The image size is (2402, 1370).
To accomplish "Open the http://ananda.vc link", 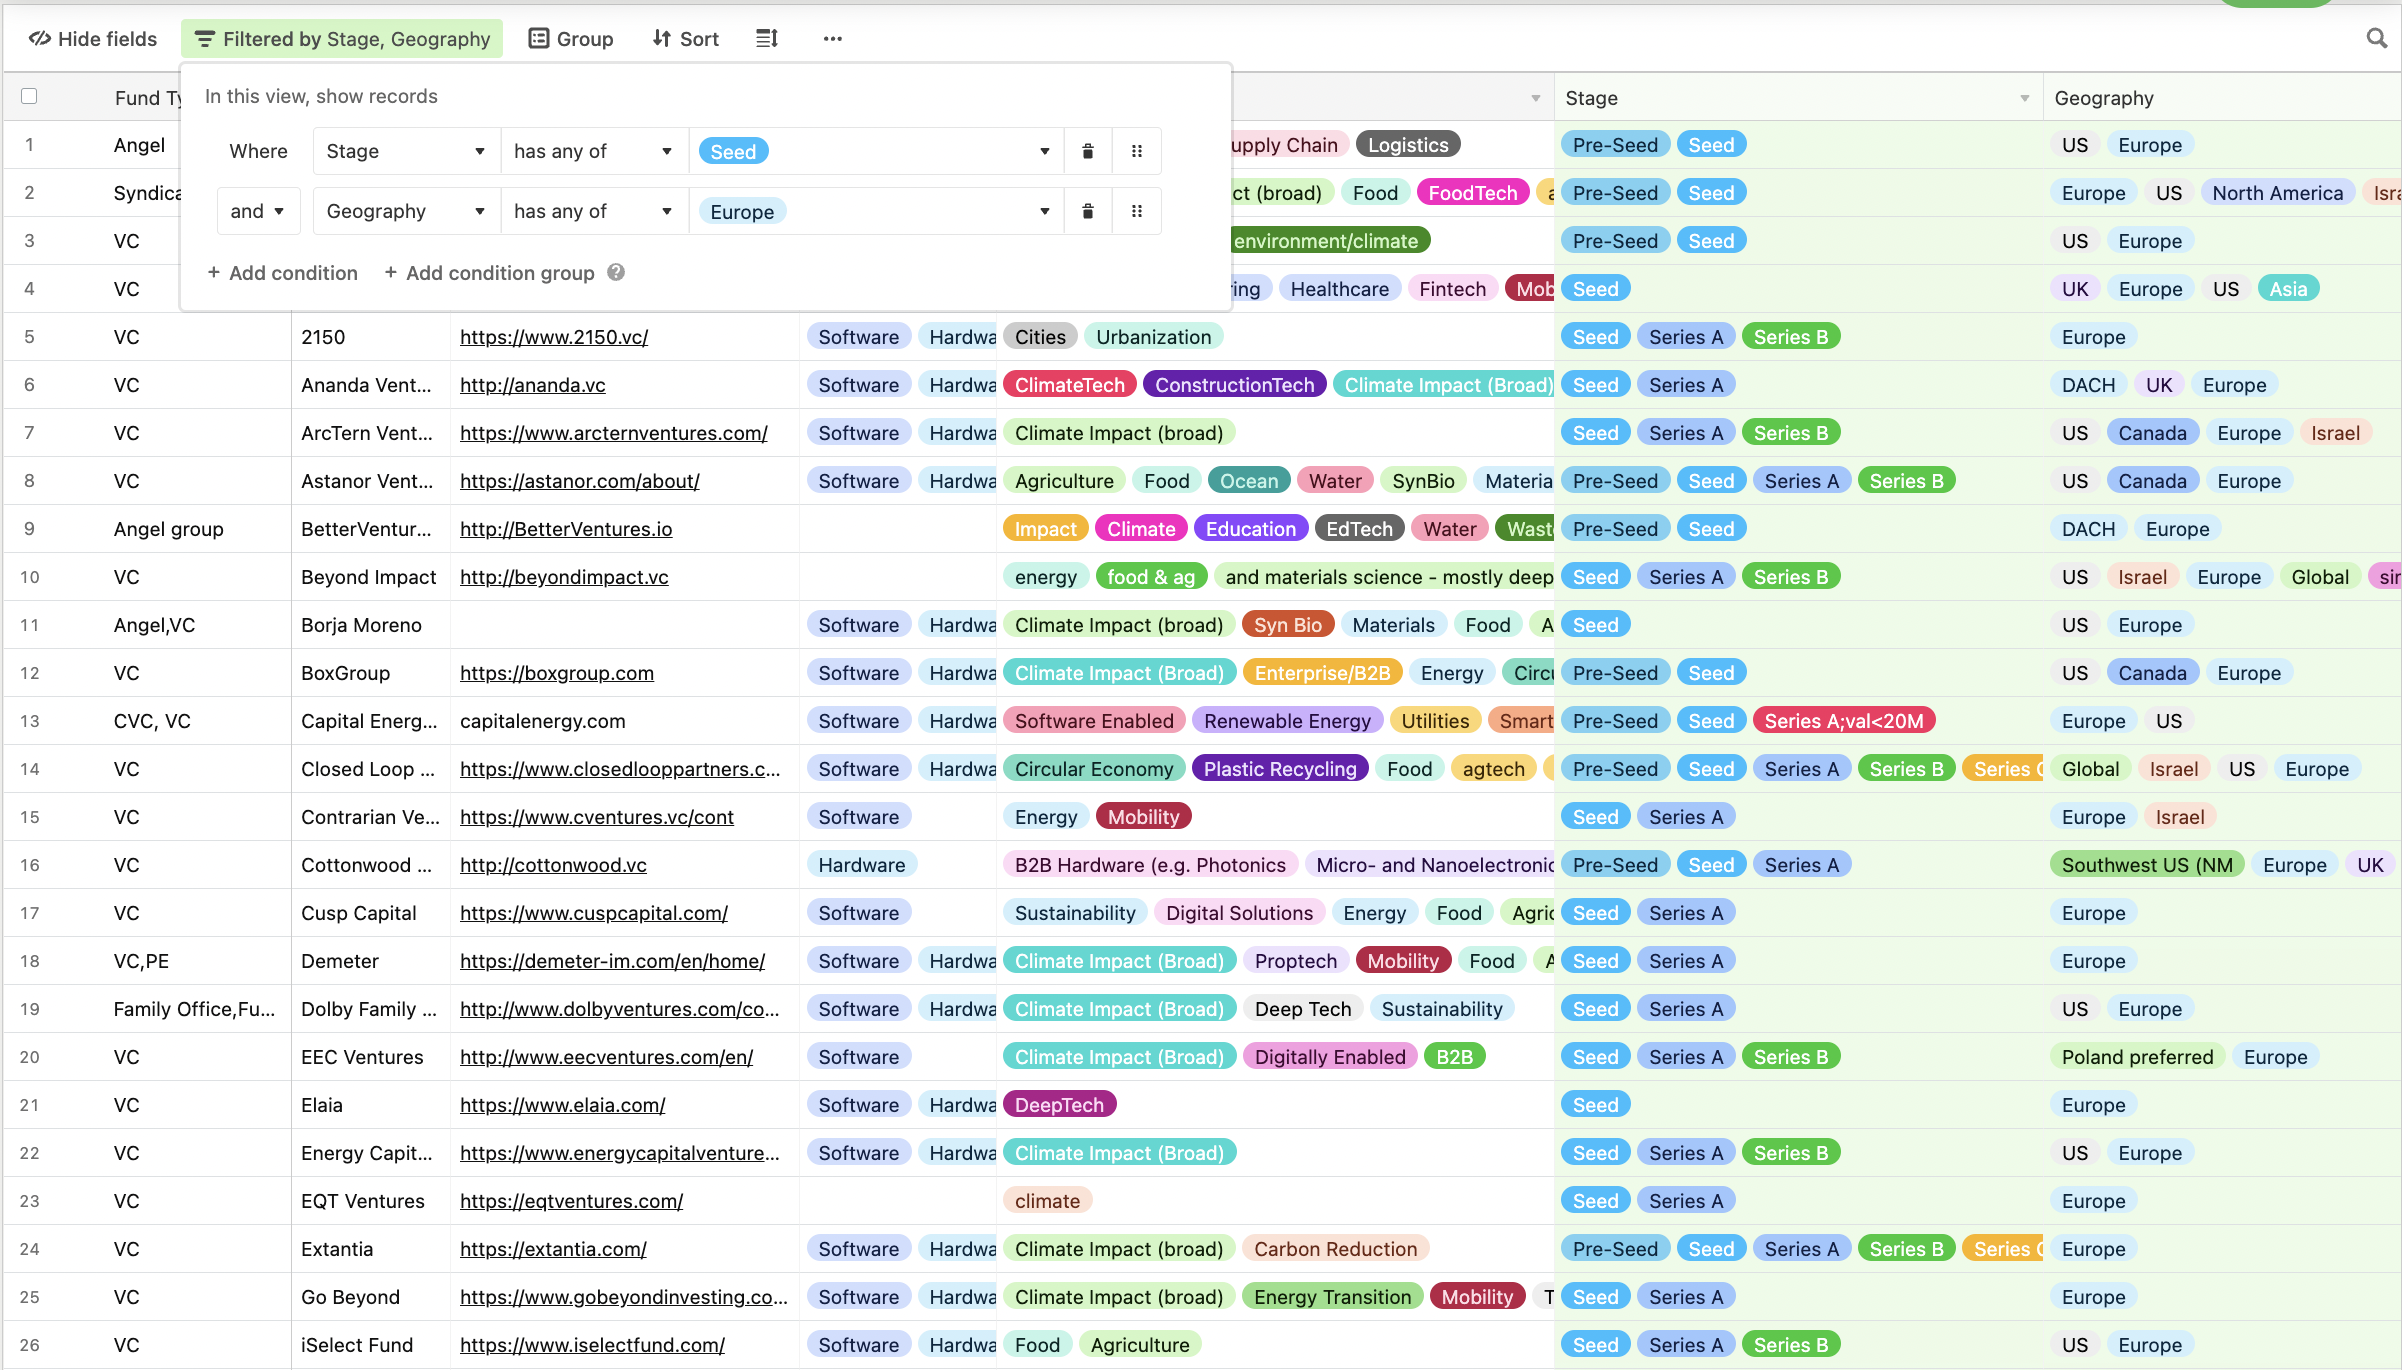I will click(532, 385).
